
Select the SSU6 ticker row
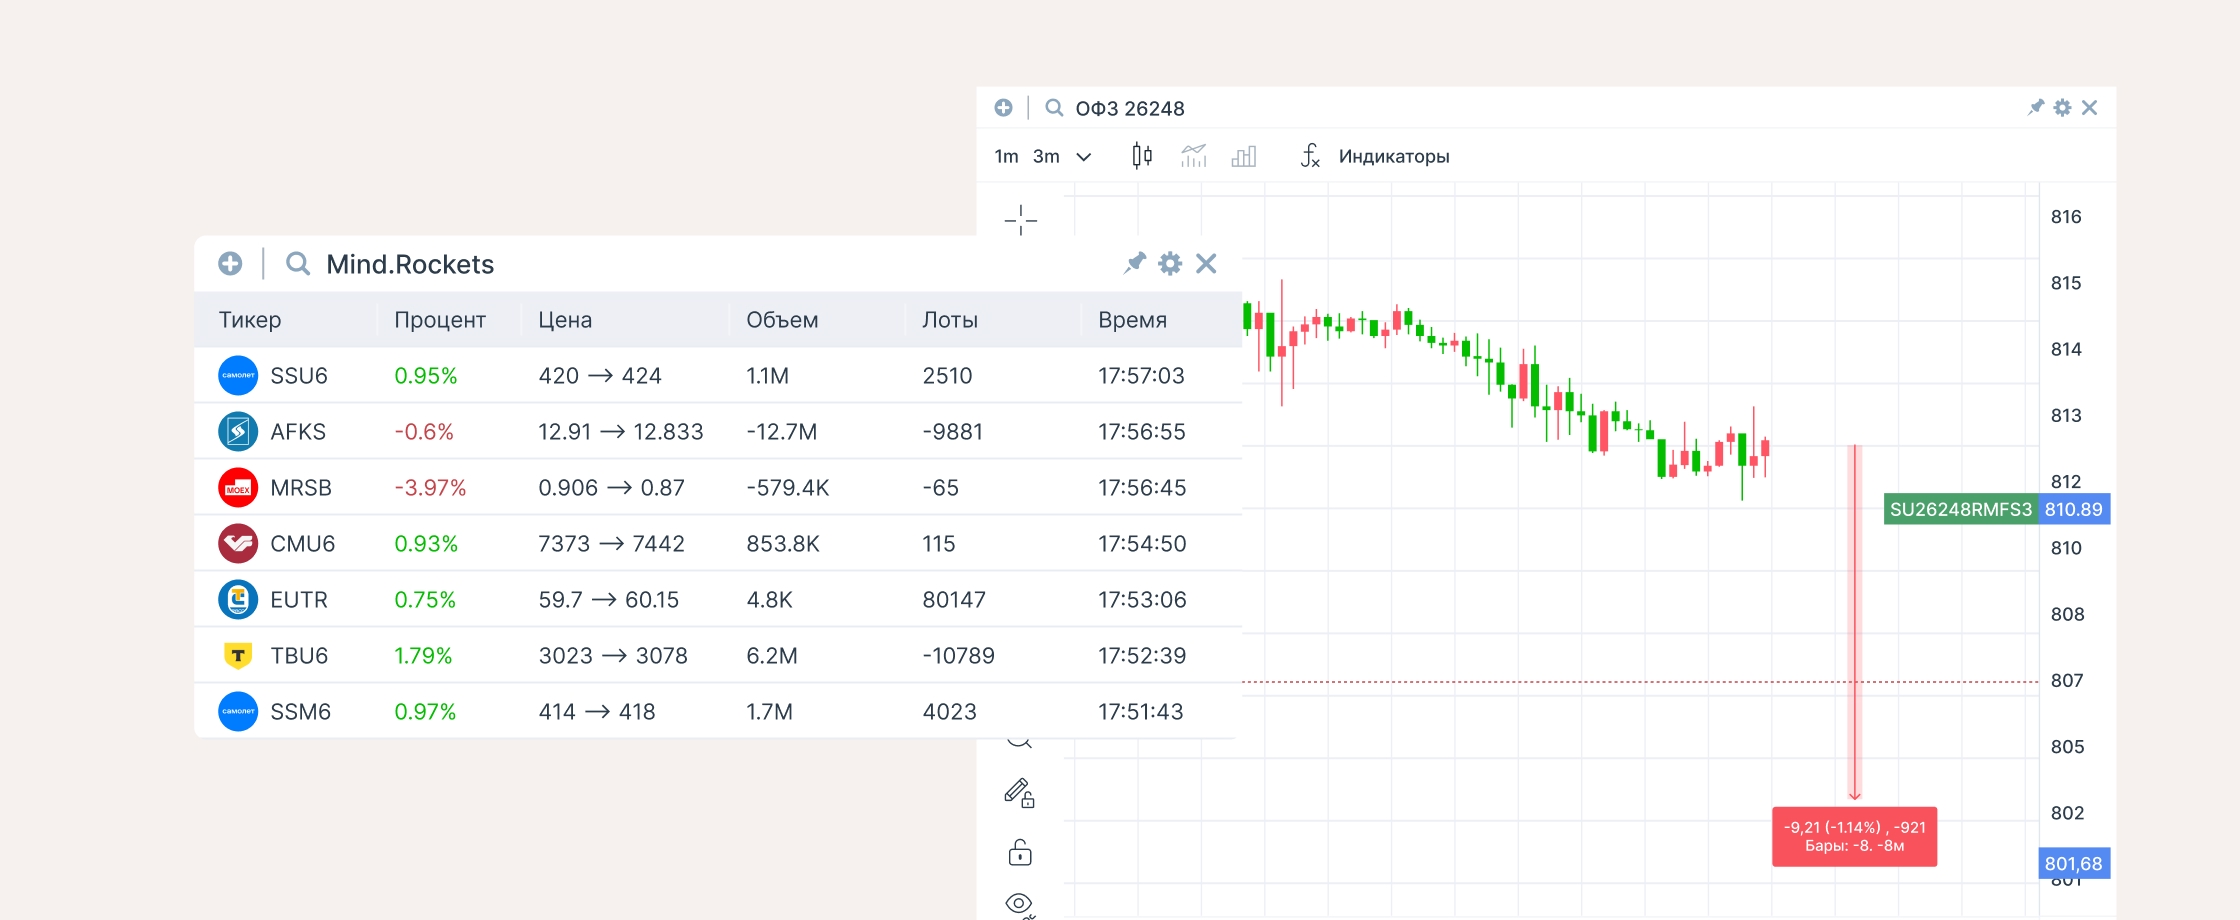718,375
